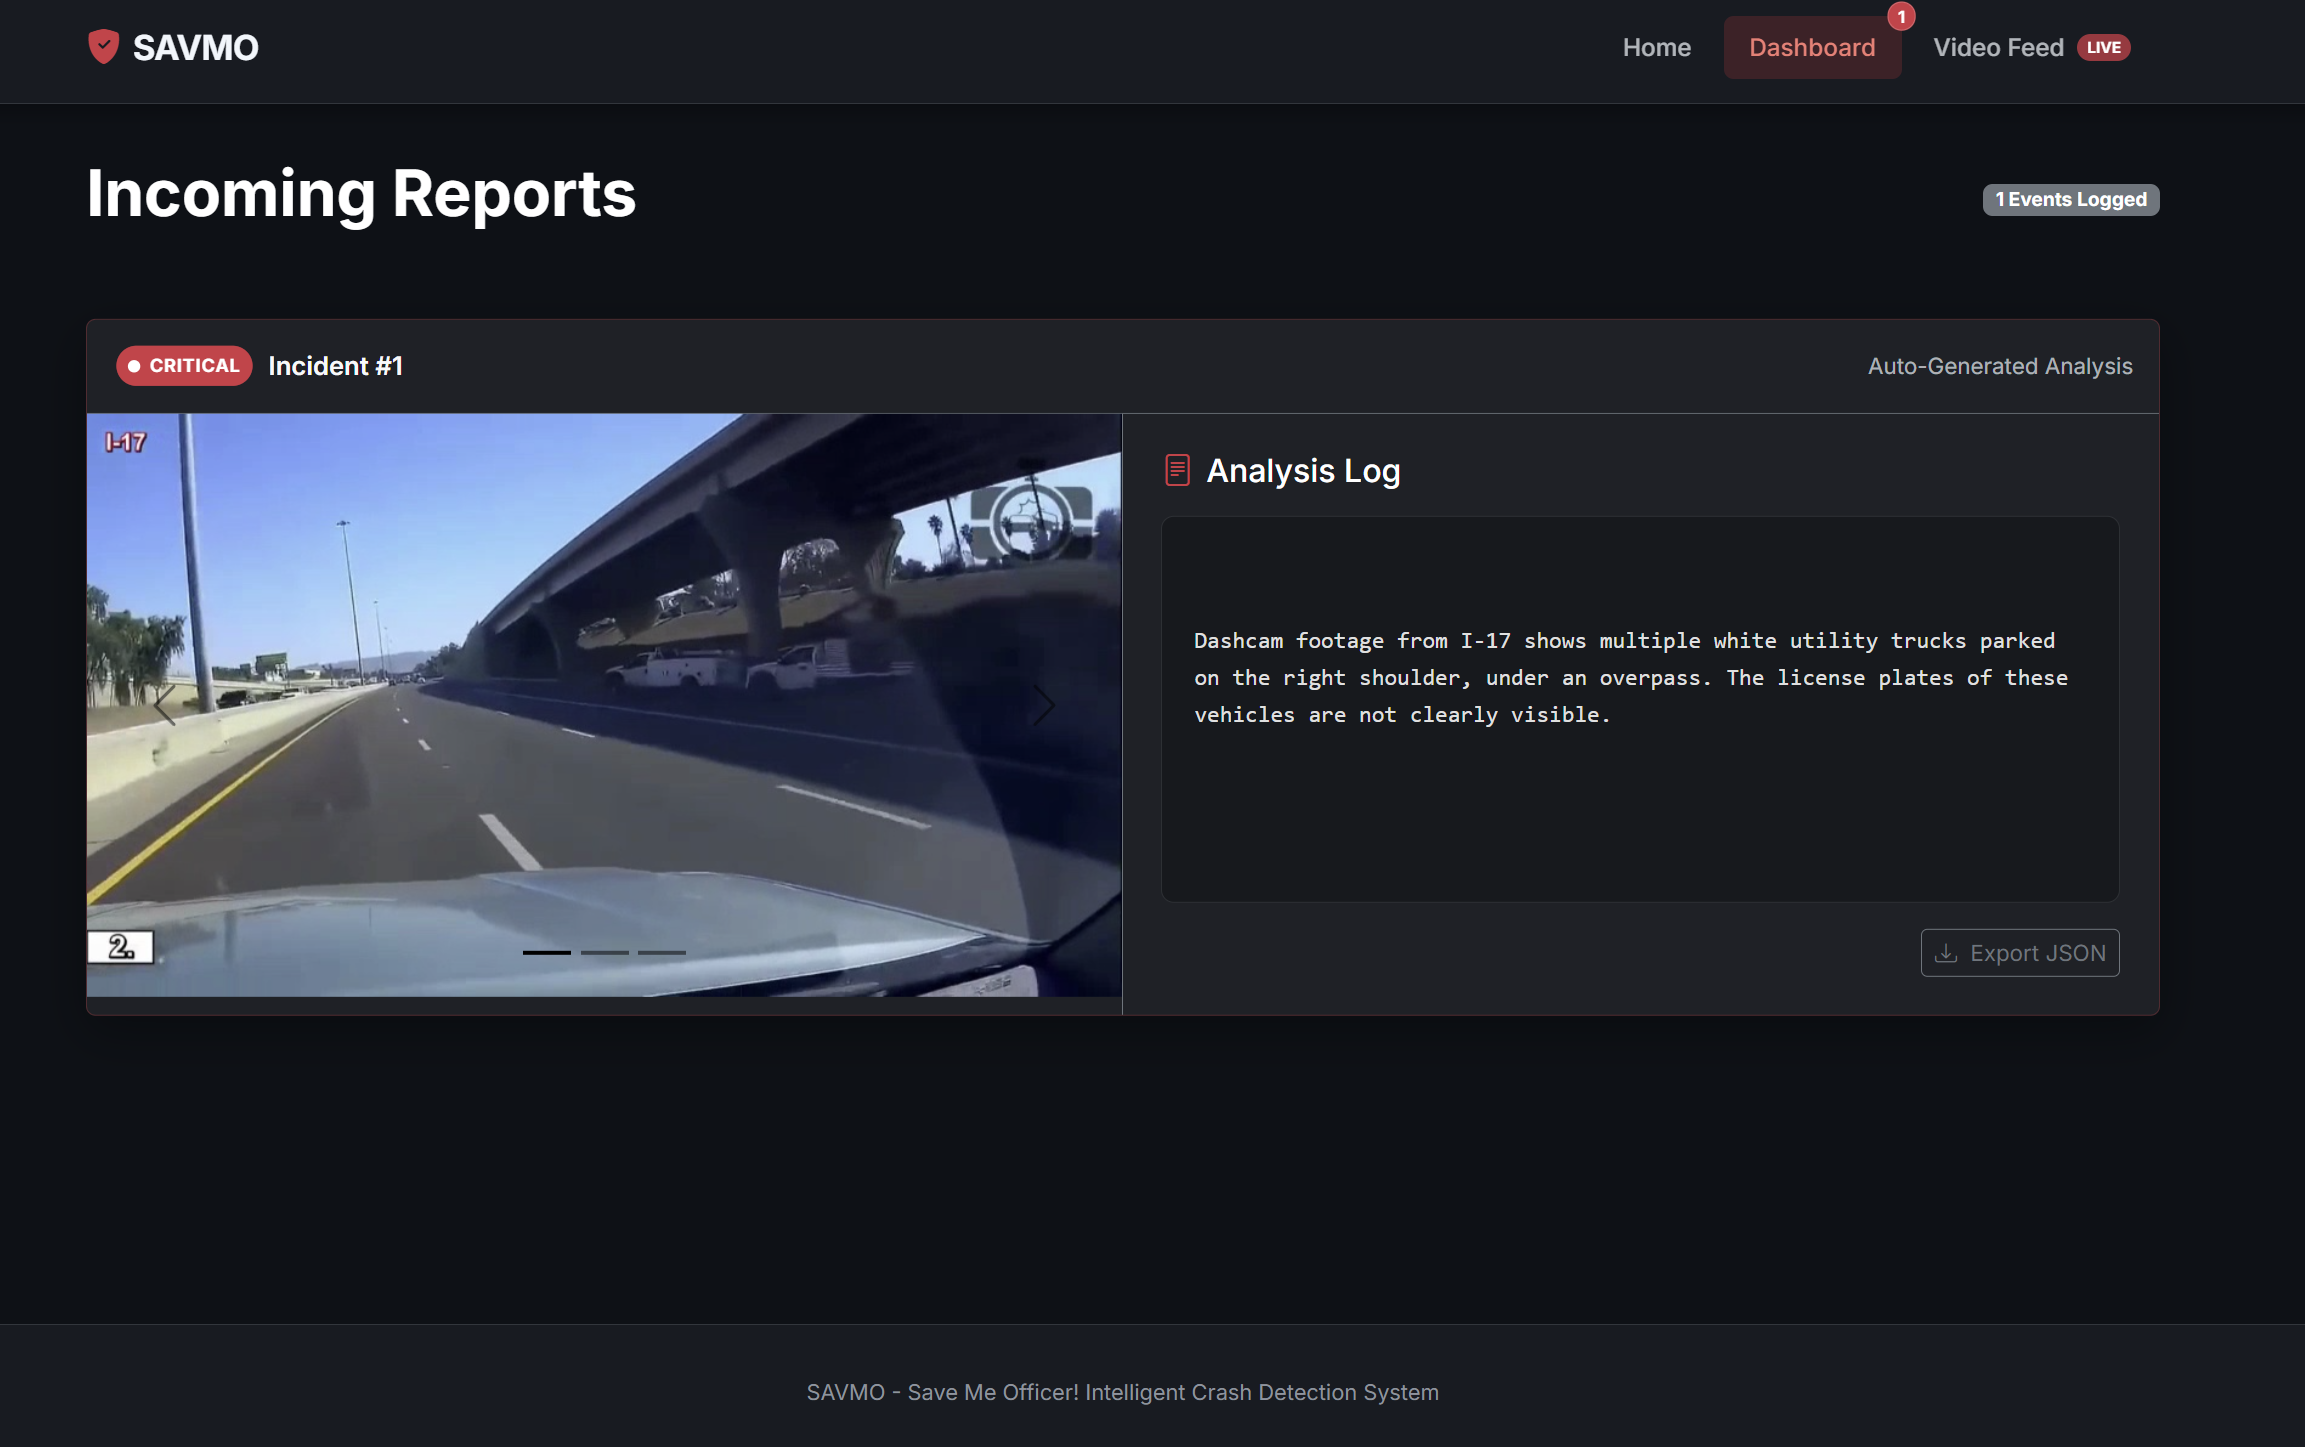
Task: Click the 1 Events Logged badge
Action: pos(2070,199)
